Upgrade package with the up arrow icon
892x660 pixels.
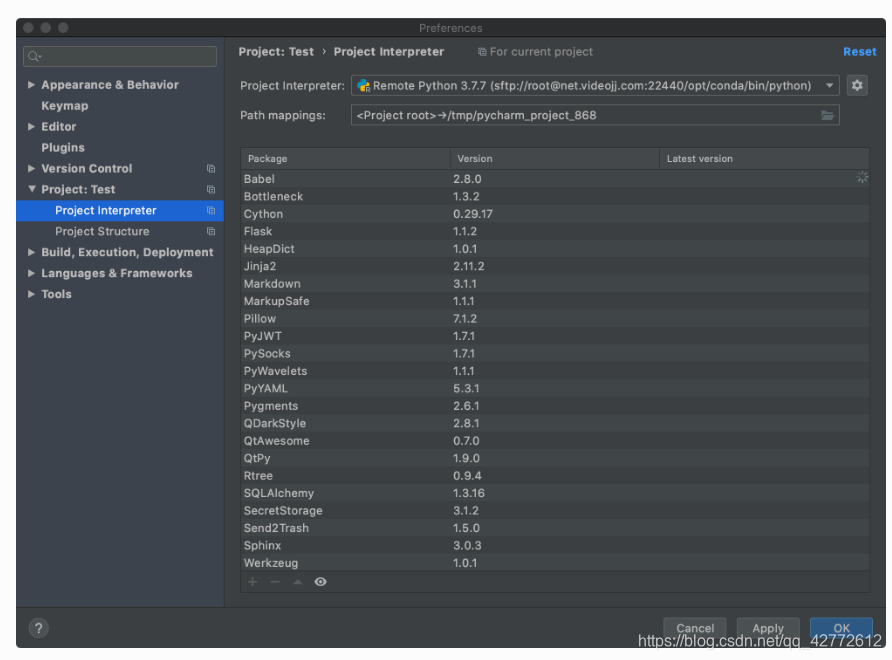click(298, 581)
